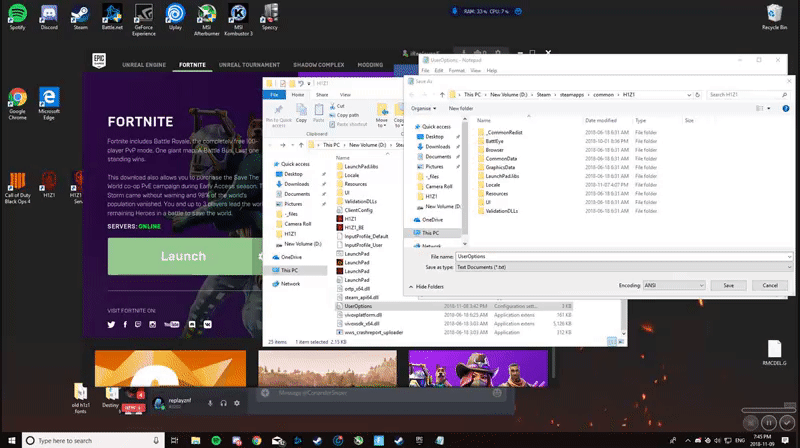800x448 pixels.
Task: Open Notepad Format menu
Action: [456, 70]
